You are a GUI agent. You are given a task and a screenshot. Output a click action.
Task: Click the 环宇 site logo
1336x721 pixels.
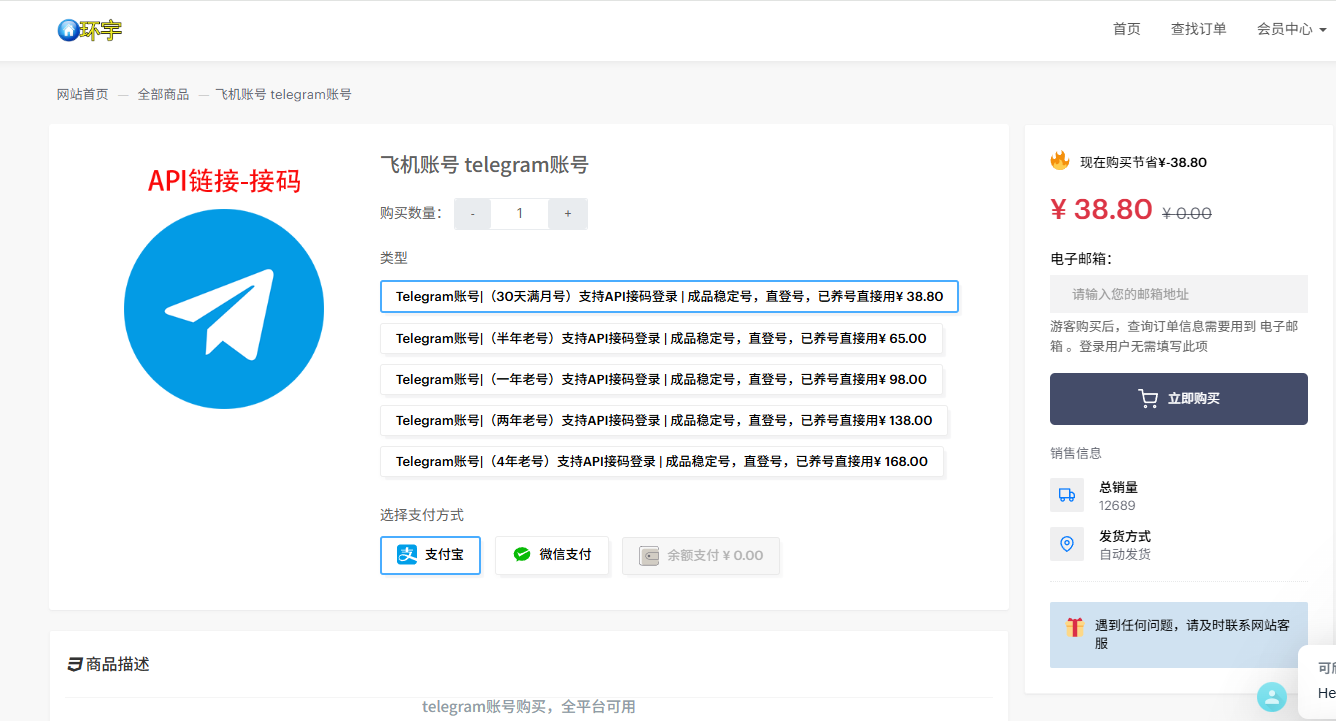tap(90, 30)
